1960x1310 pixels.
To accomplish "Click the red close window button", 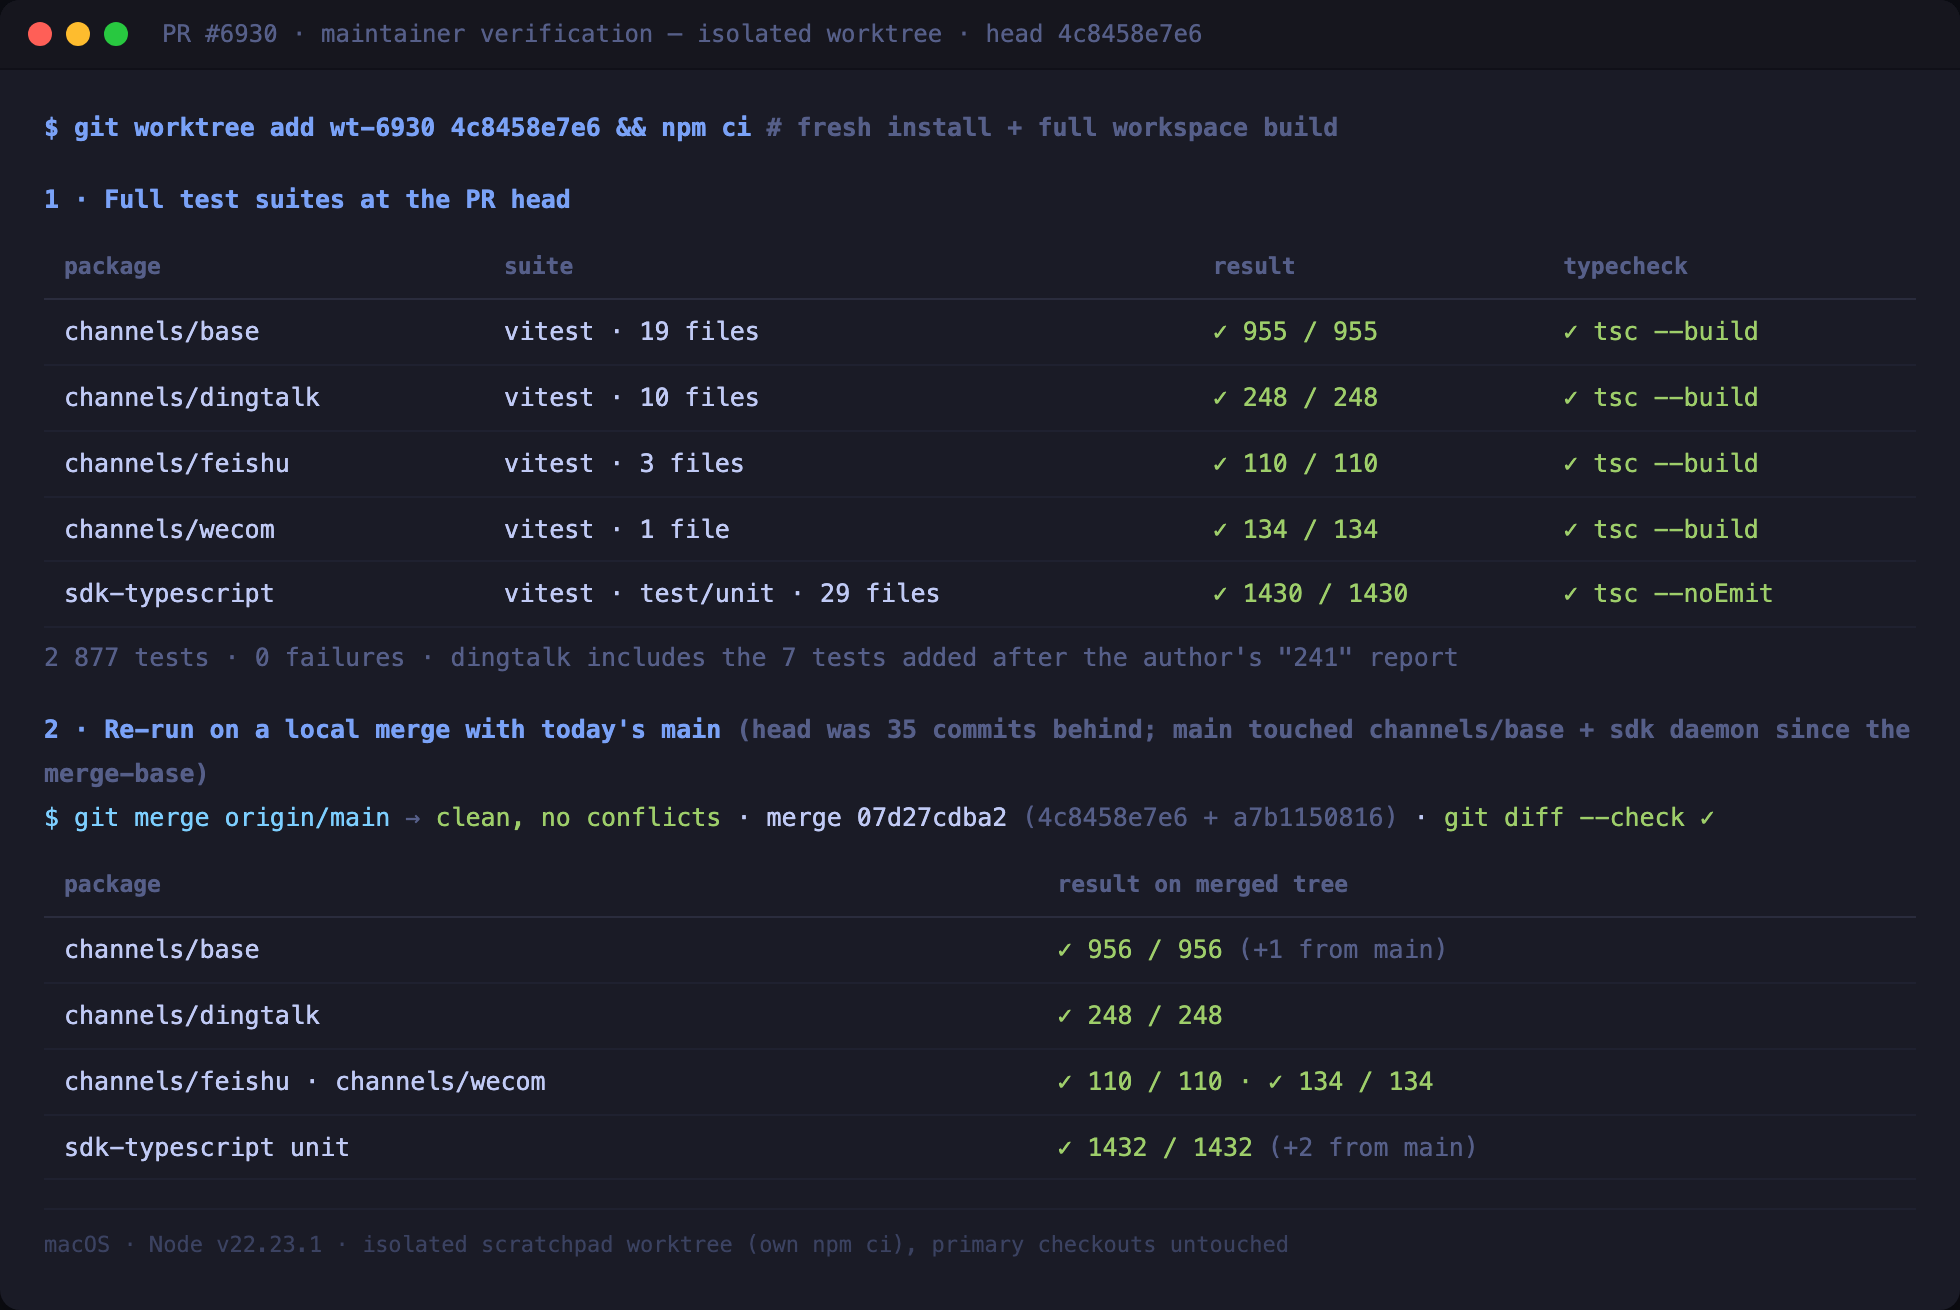I will click(x=40, y=34).
